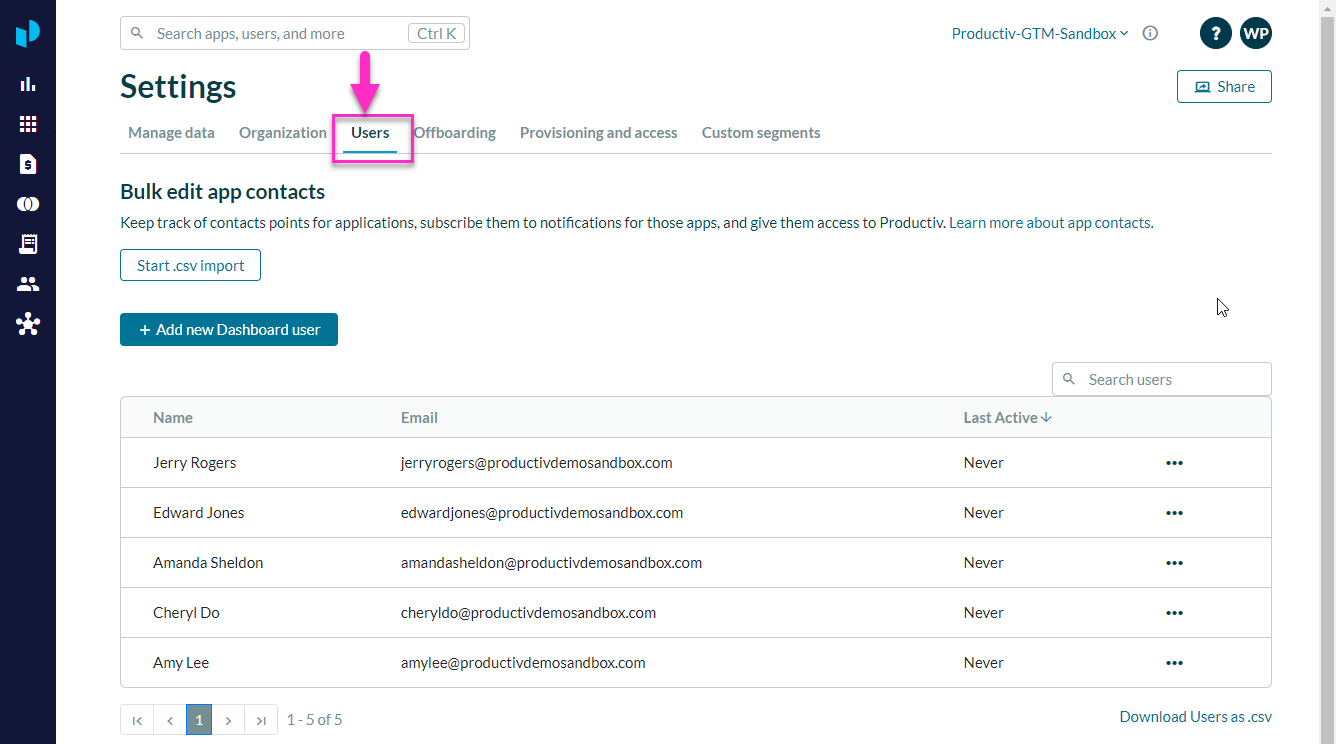The image size is (1336, 744).
Task: Click Add new Dashboard user button
Action: (x=229, y=330)
